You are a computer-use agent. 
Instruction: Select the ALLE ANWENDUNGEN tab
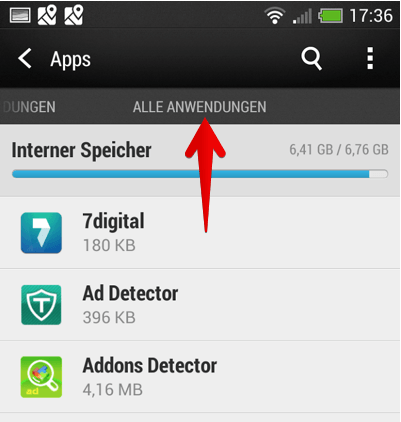[199, 107]
